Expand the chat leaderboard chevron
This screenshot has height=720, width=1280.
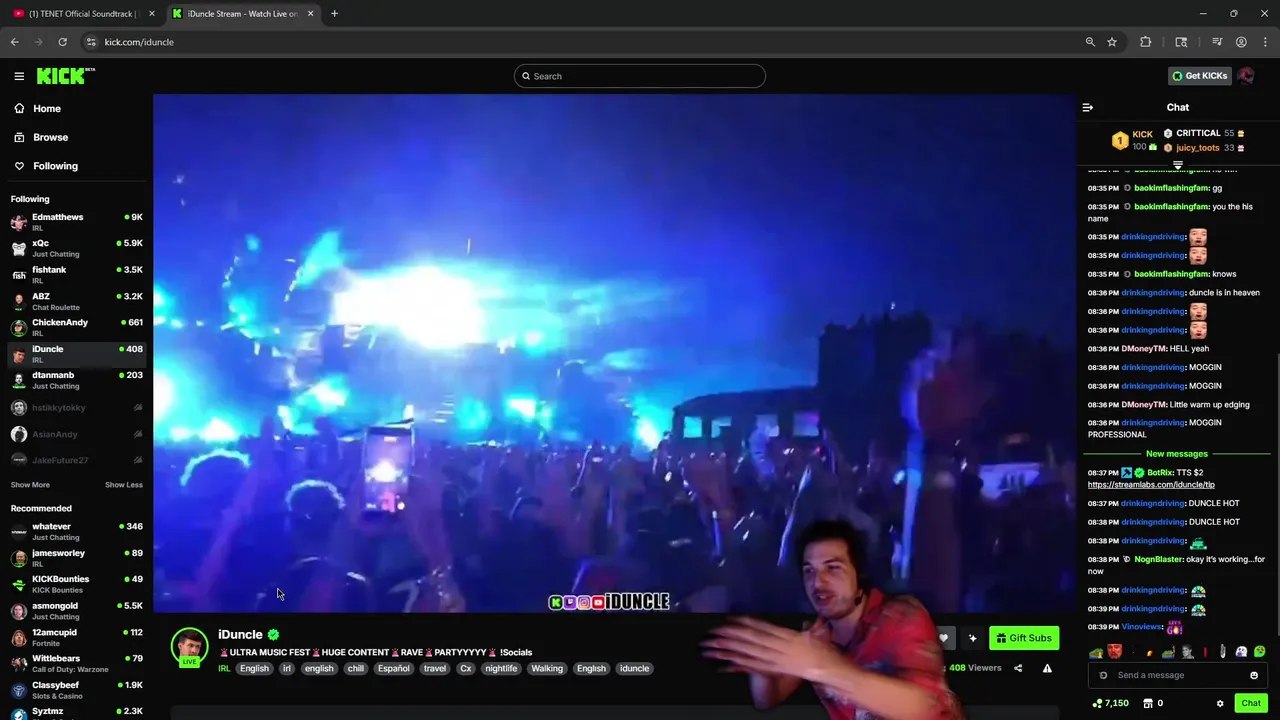coord(1178,165)
